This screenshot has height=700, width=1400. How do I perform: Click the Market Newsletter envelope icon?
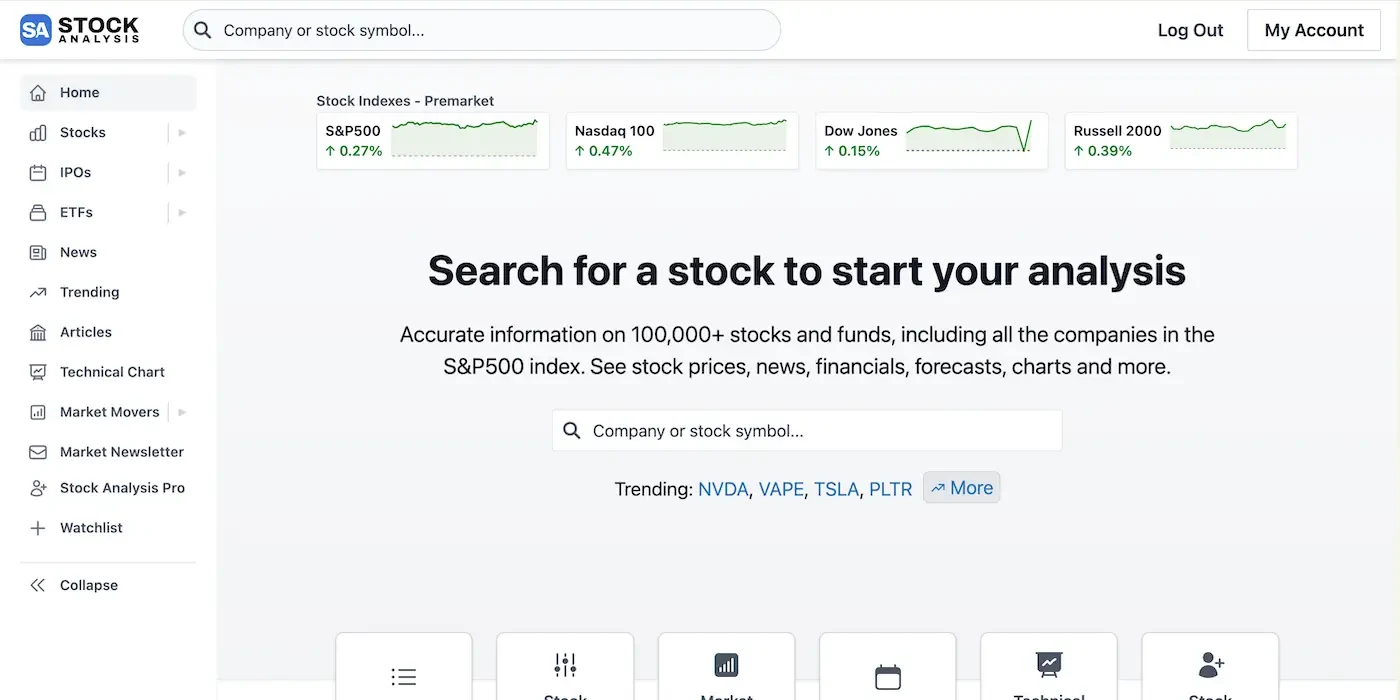[38, 452]
